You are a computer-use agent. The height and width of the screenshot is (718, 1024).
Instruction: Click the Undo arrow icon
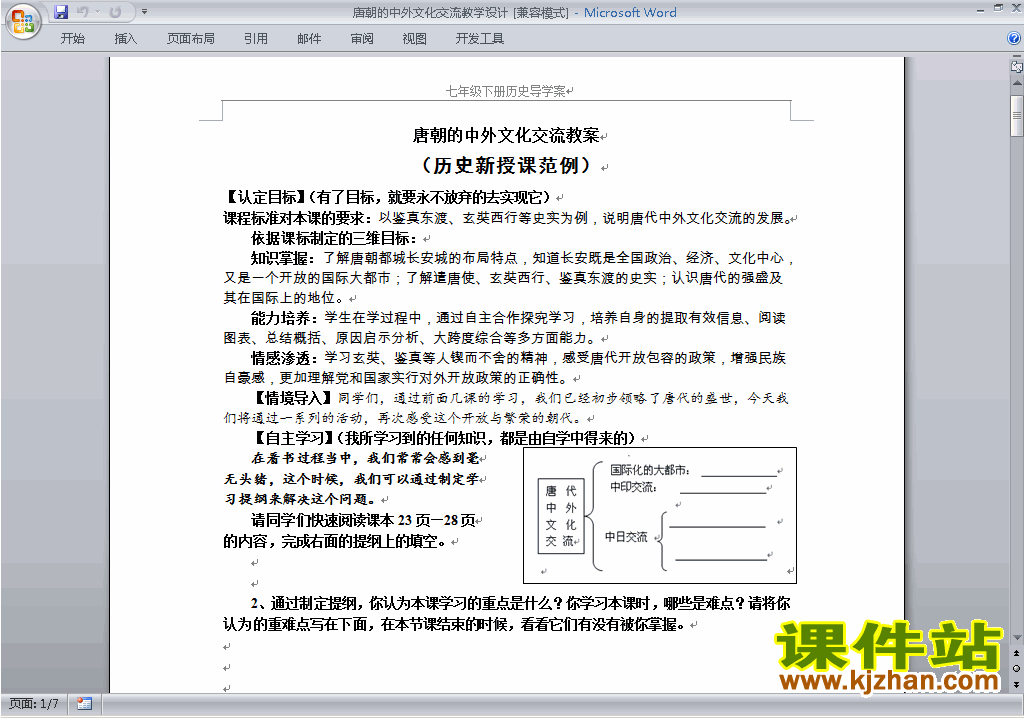tap(82, 12)
